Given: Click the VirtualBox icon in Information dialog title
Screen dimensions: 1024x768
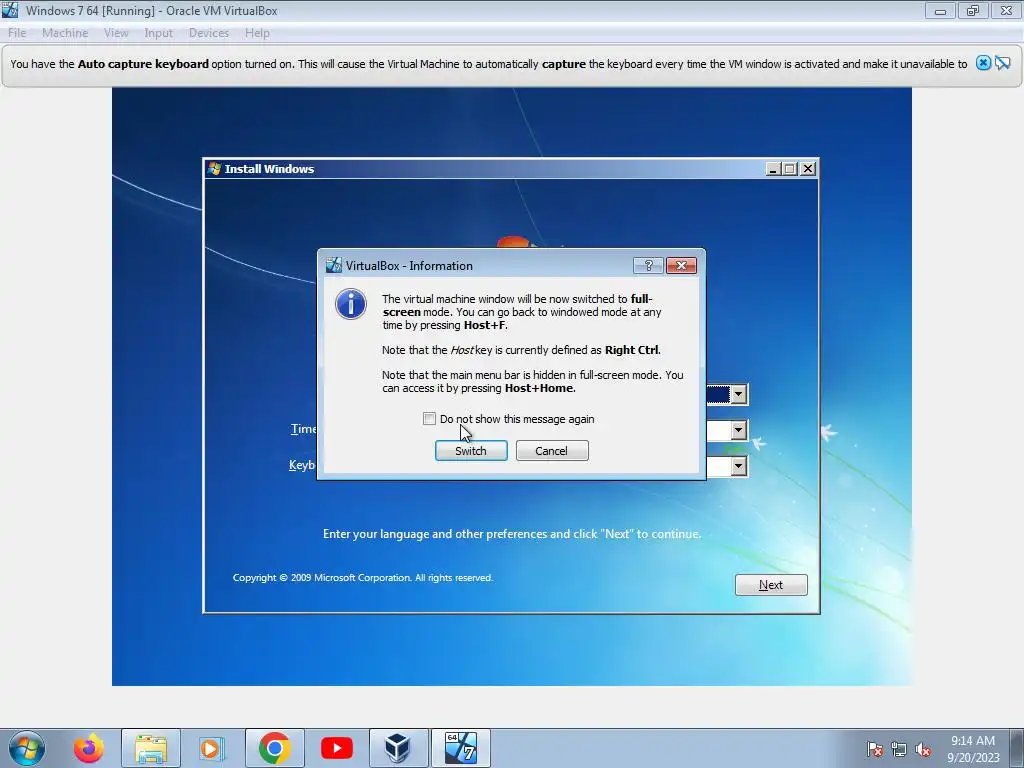Looking at the screenshot, I should pos(334,265).
